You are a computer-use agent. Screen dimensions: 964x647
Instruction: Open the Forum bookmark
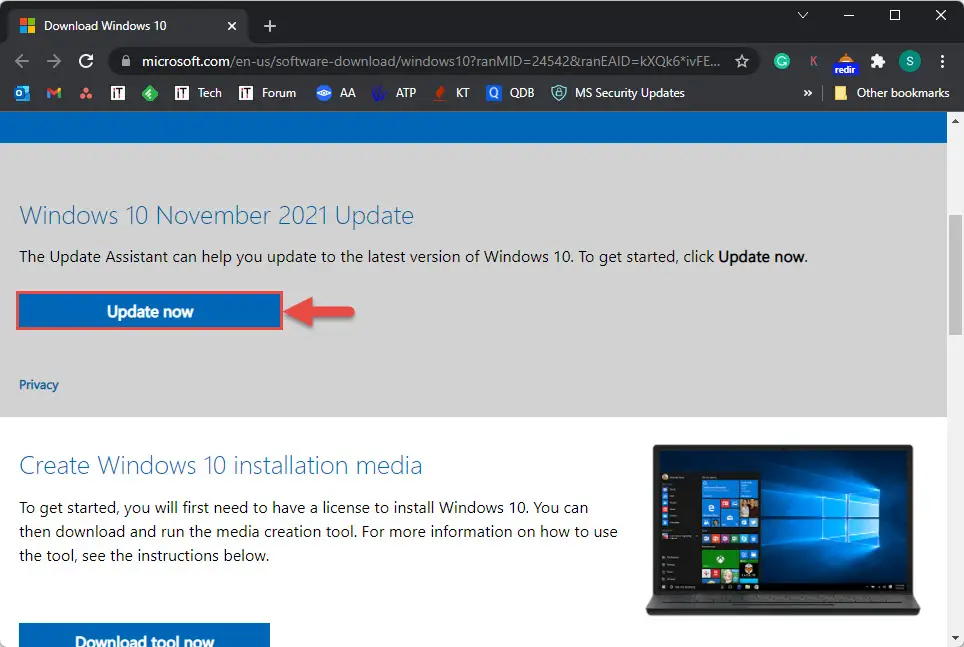pos(267,93)
